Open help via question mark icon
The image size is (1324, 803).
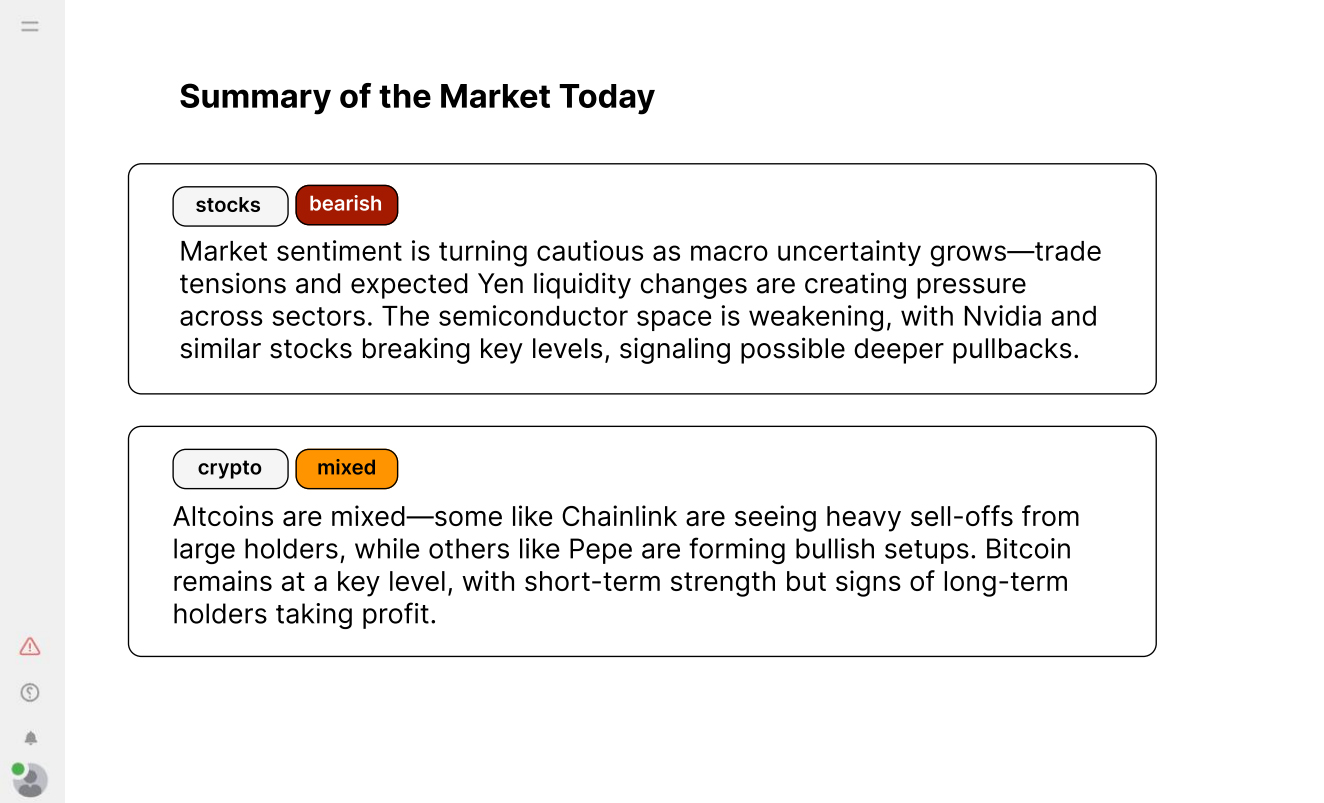[x=30, y=692]
